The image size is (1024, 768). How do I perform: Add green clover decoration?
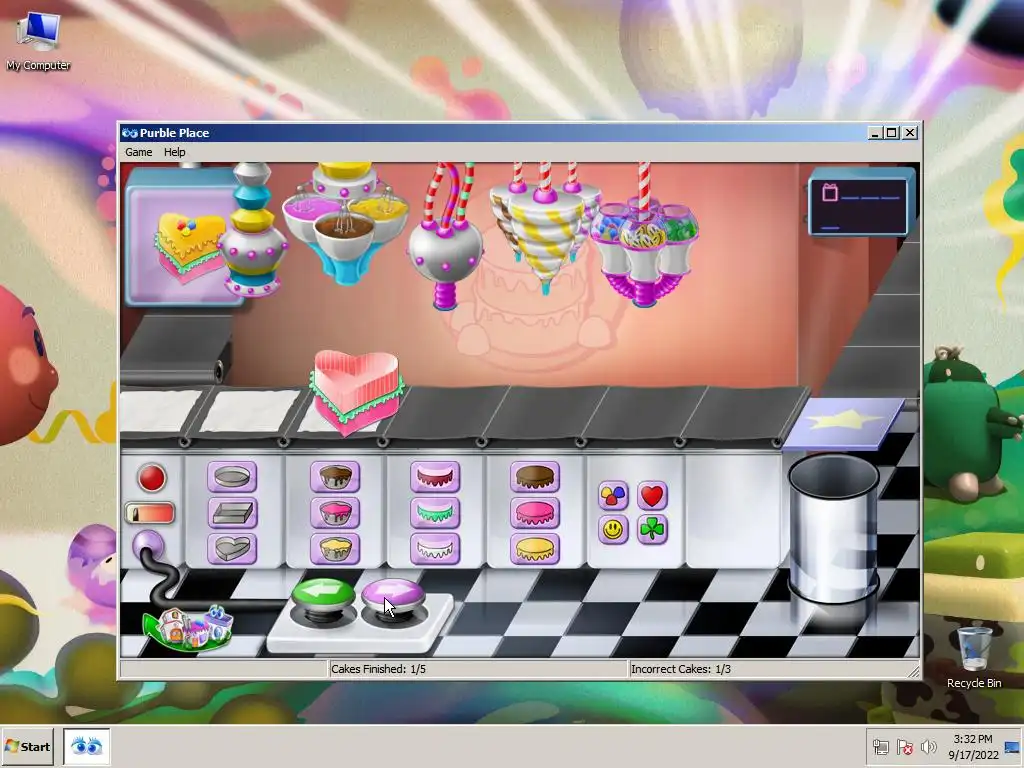pos(652,530)
